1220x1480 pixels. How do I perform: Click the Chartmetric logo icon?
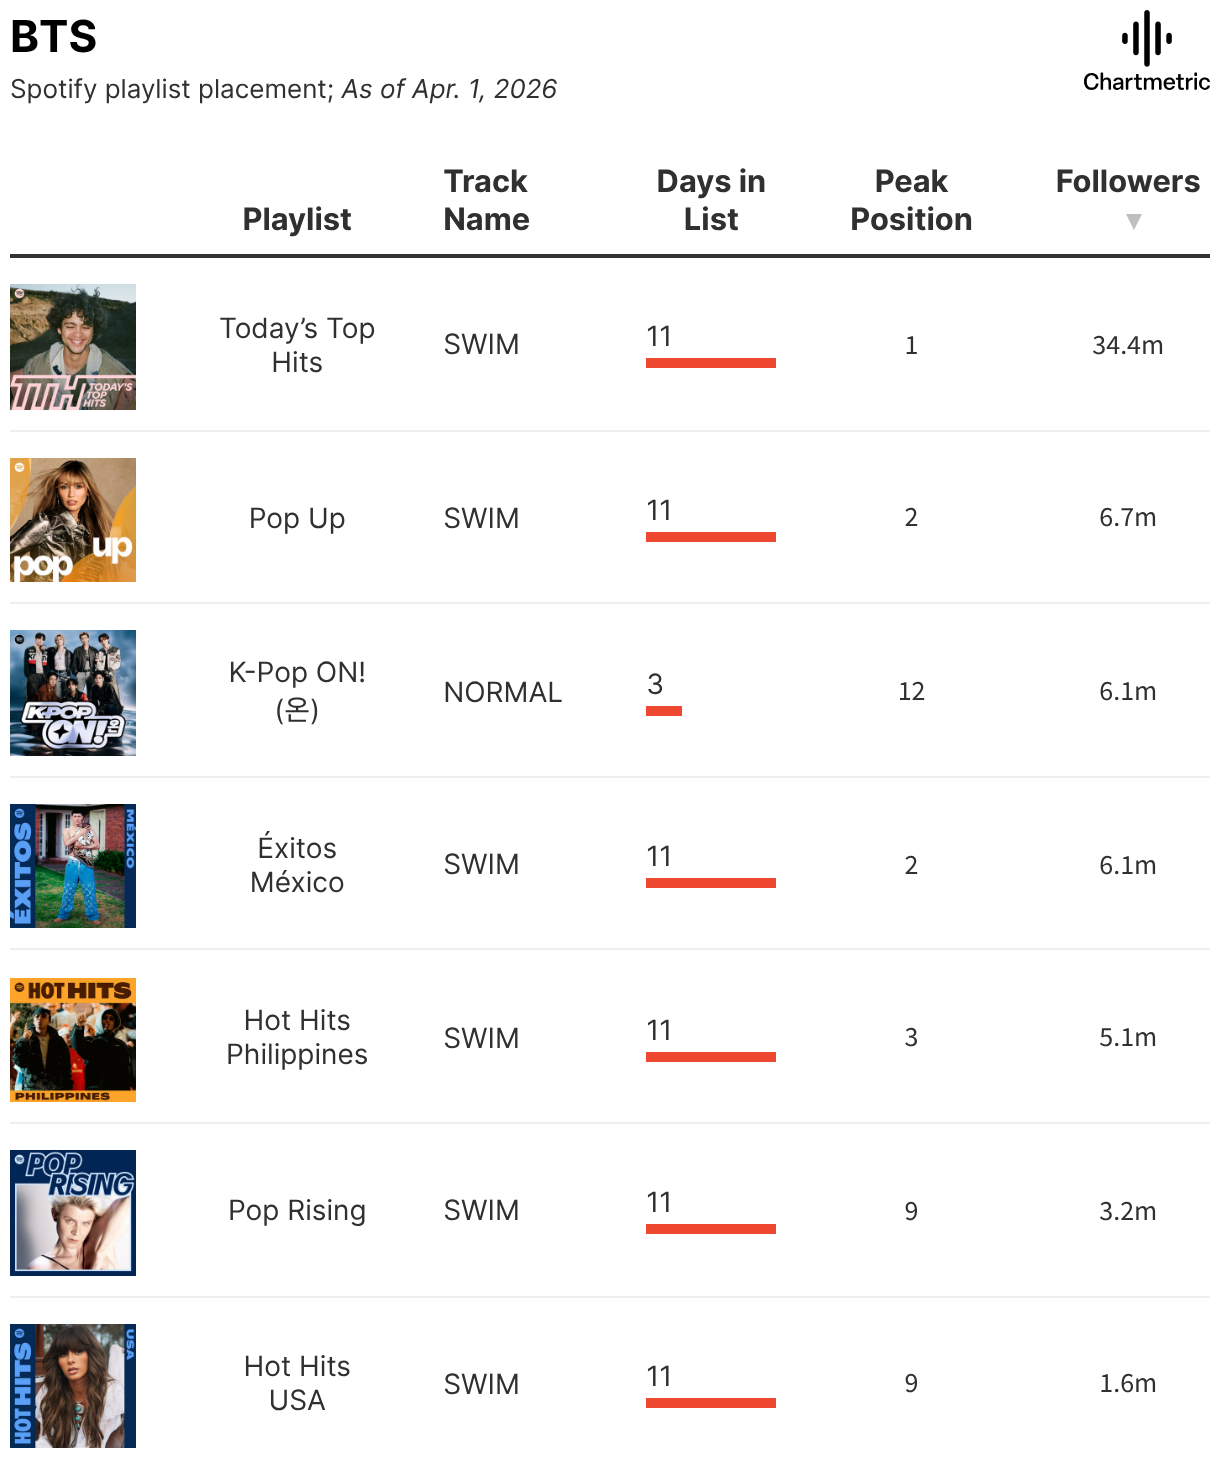point(1146,38)
